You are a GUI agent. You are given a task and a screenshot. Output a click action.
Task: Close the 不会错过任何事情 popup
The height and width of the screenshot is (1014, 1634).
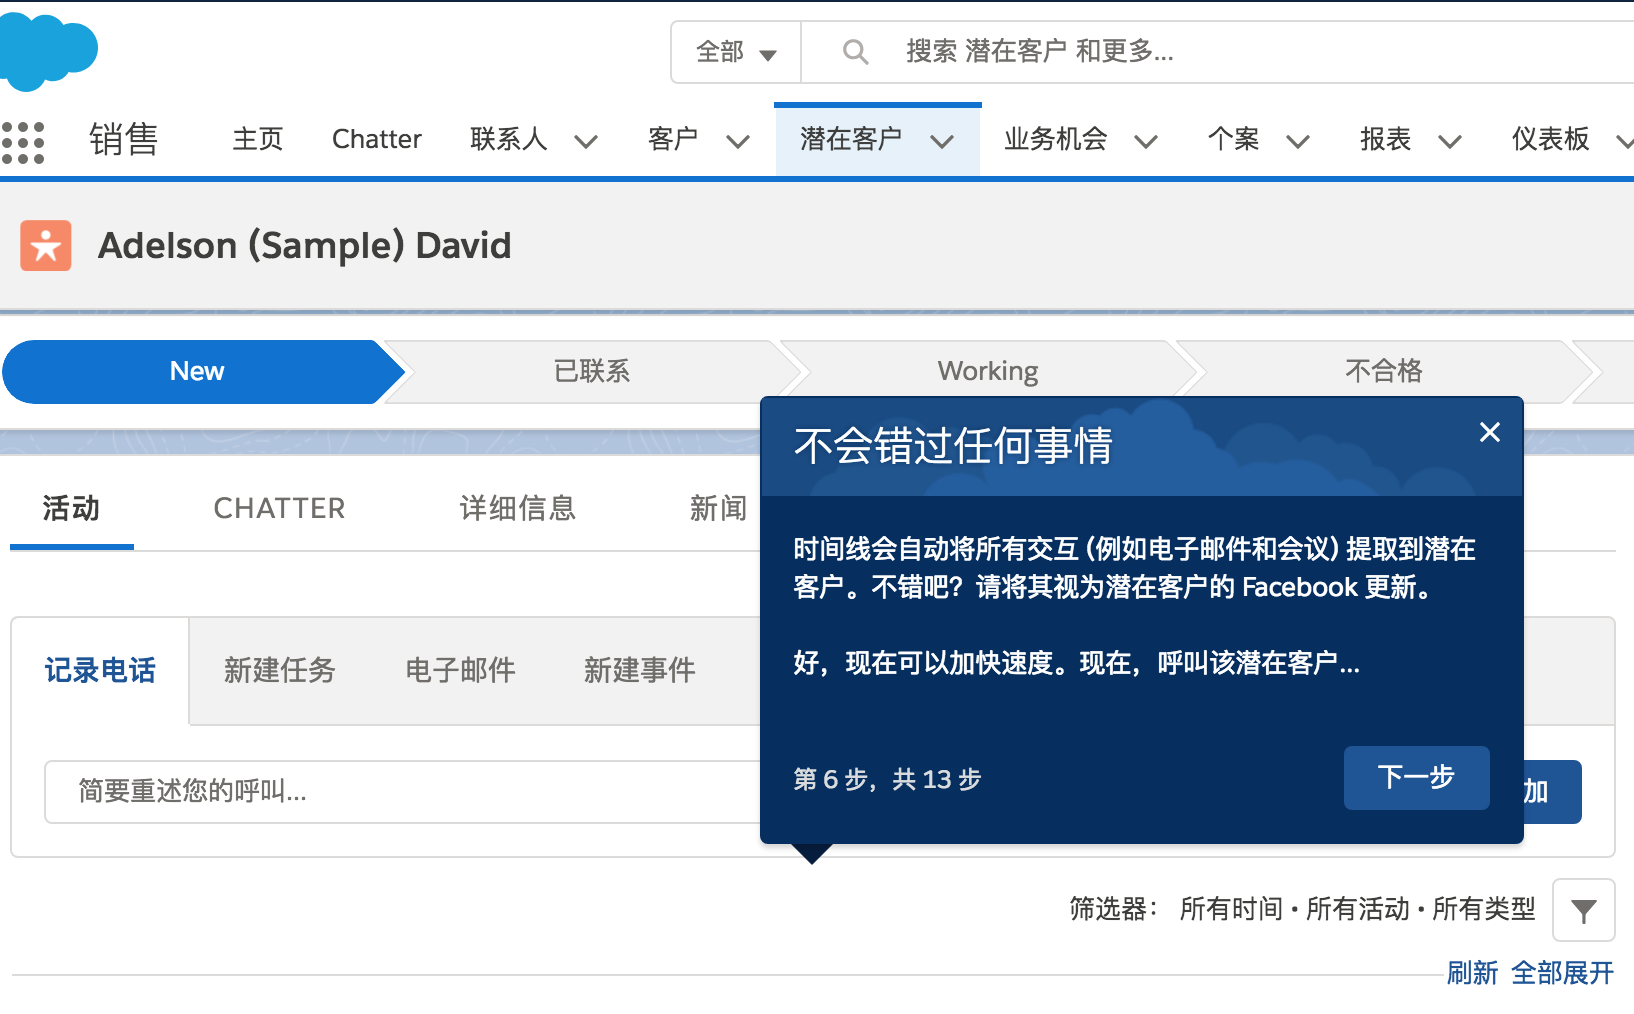(1489, 432)
